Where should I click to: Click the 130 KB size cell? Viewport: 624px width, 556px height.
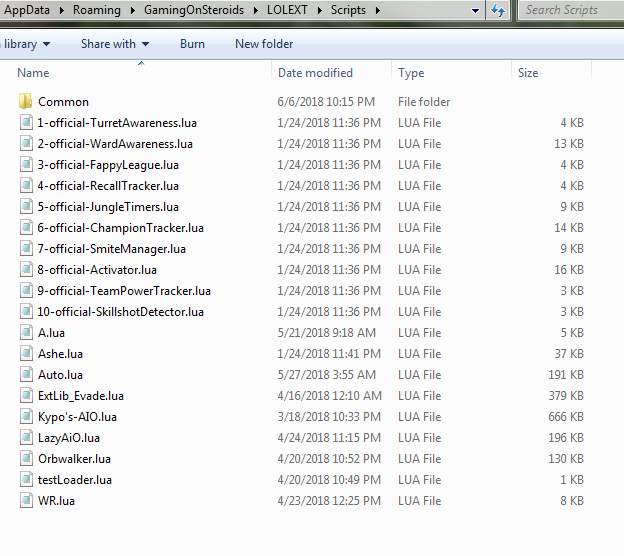tap(566, 459)
